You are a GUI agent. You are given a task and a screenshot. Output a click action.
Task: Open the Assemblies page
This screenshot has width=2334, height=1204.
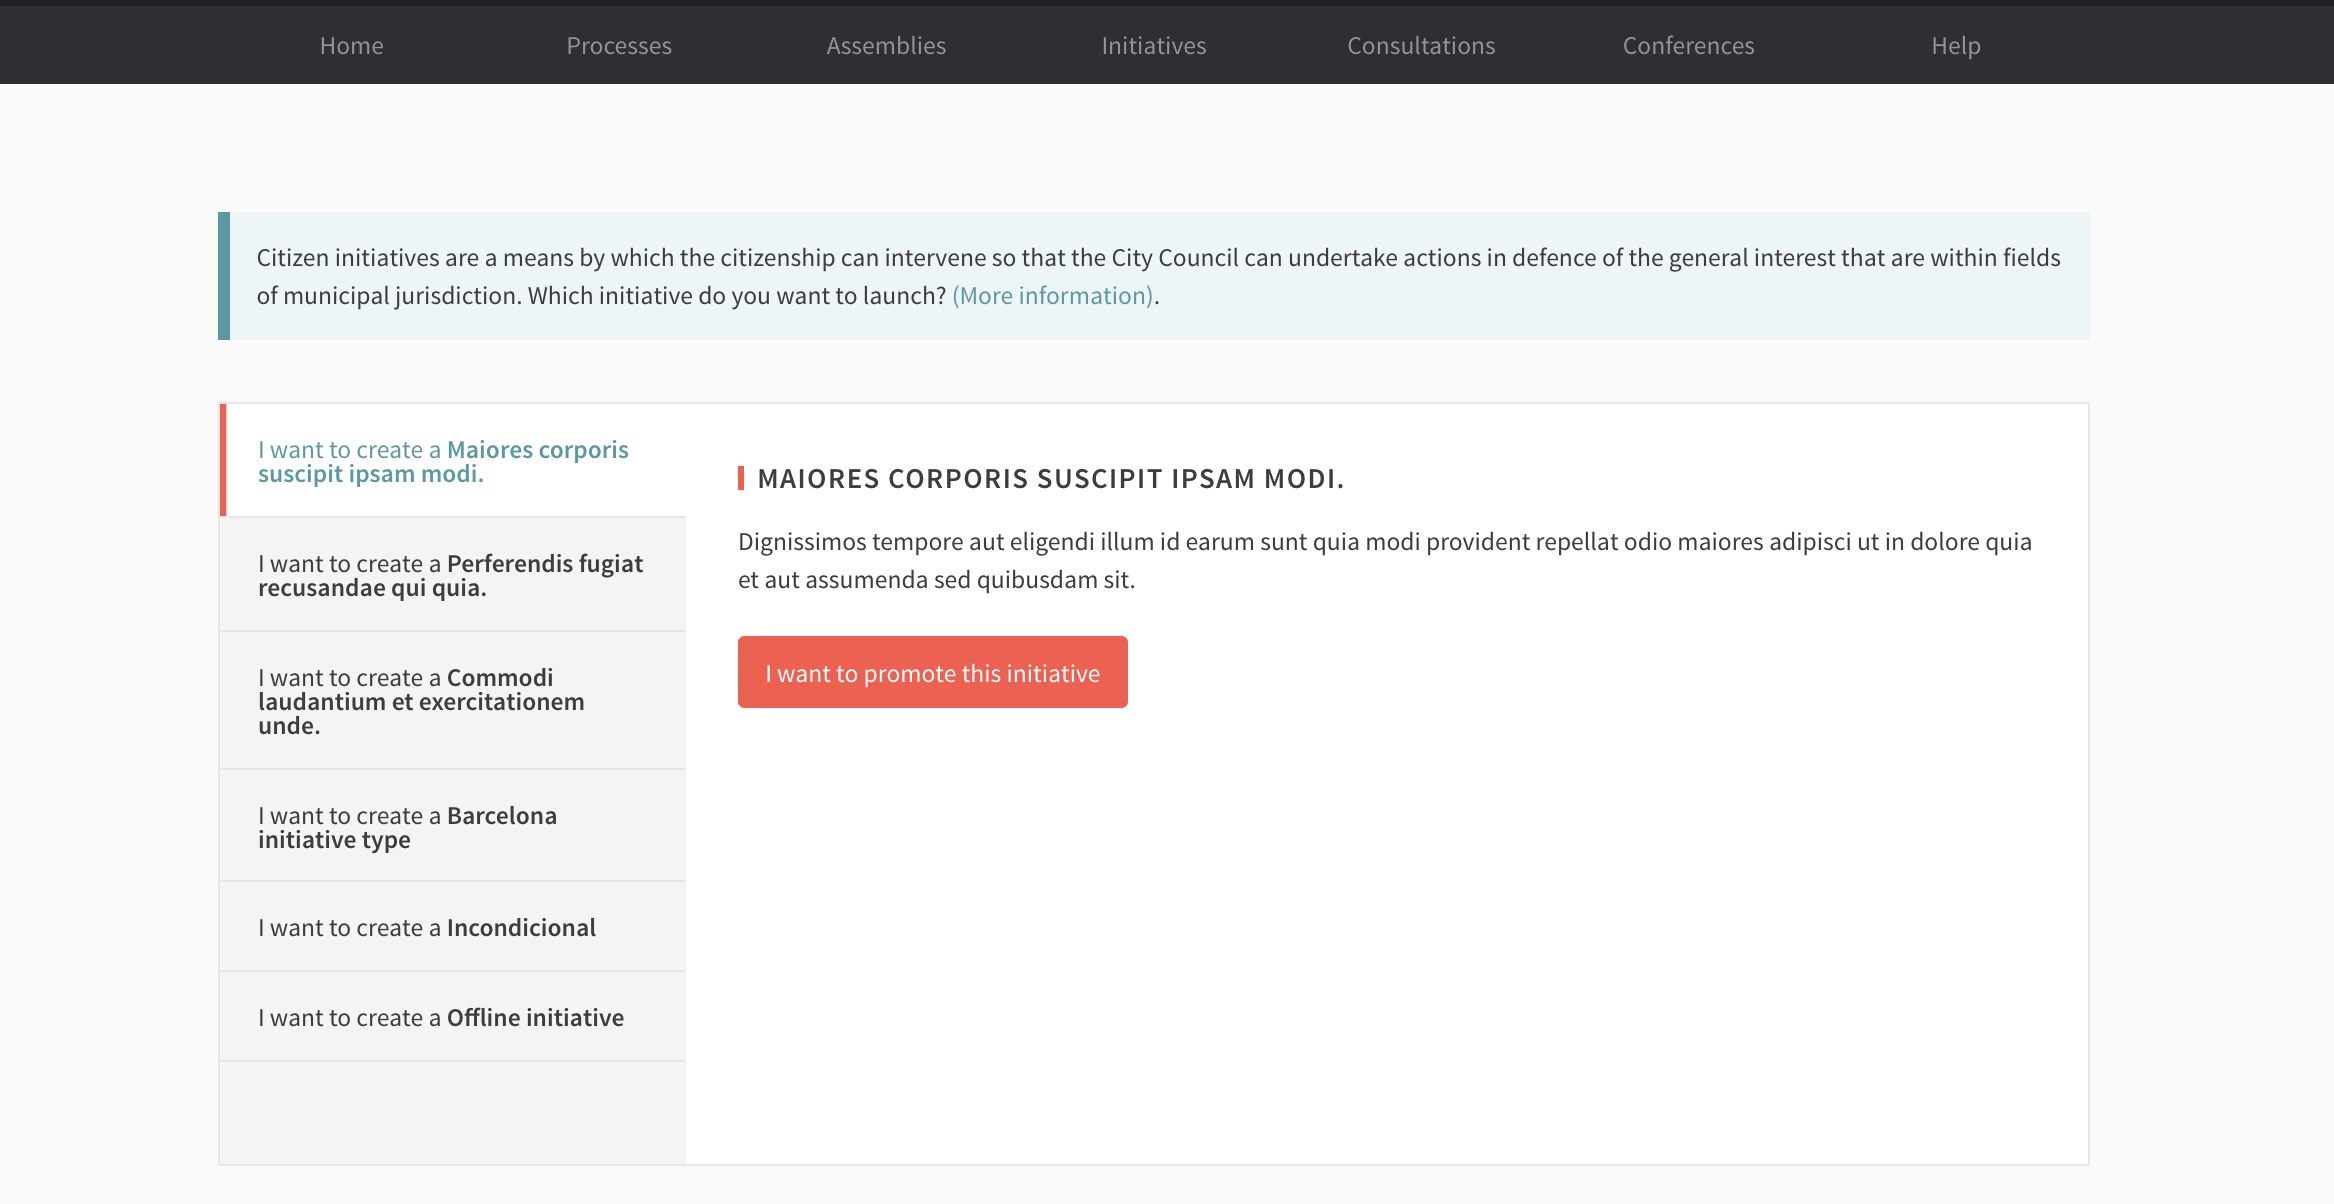886,45
